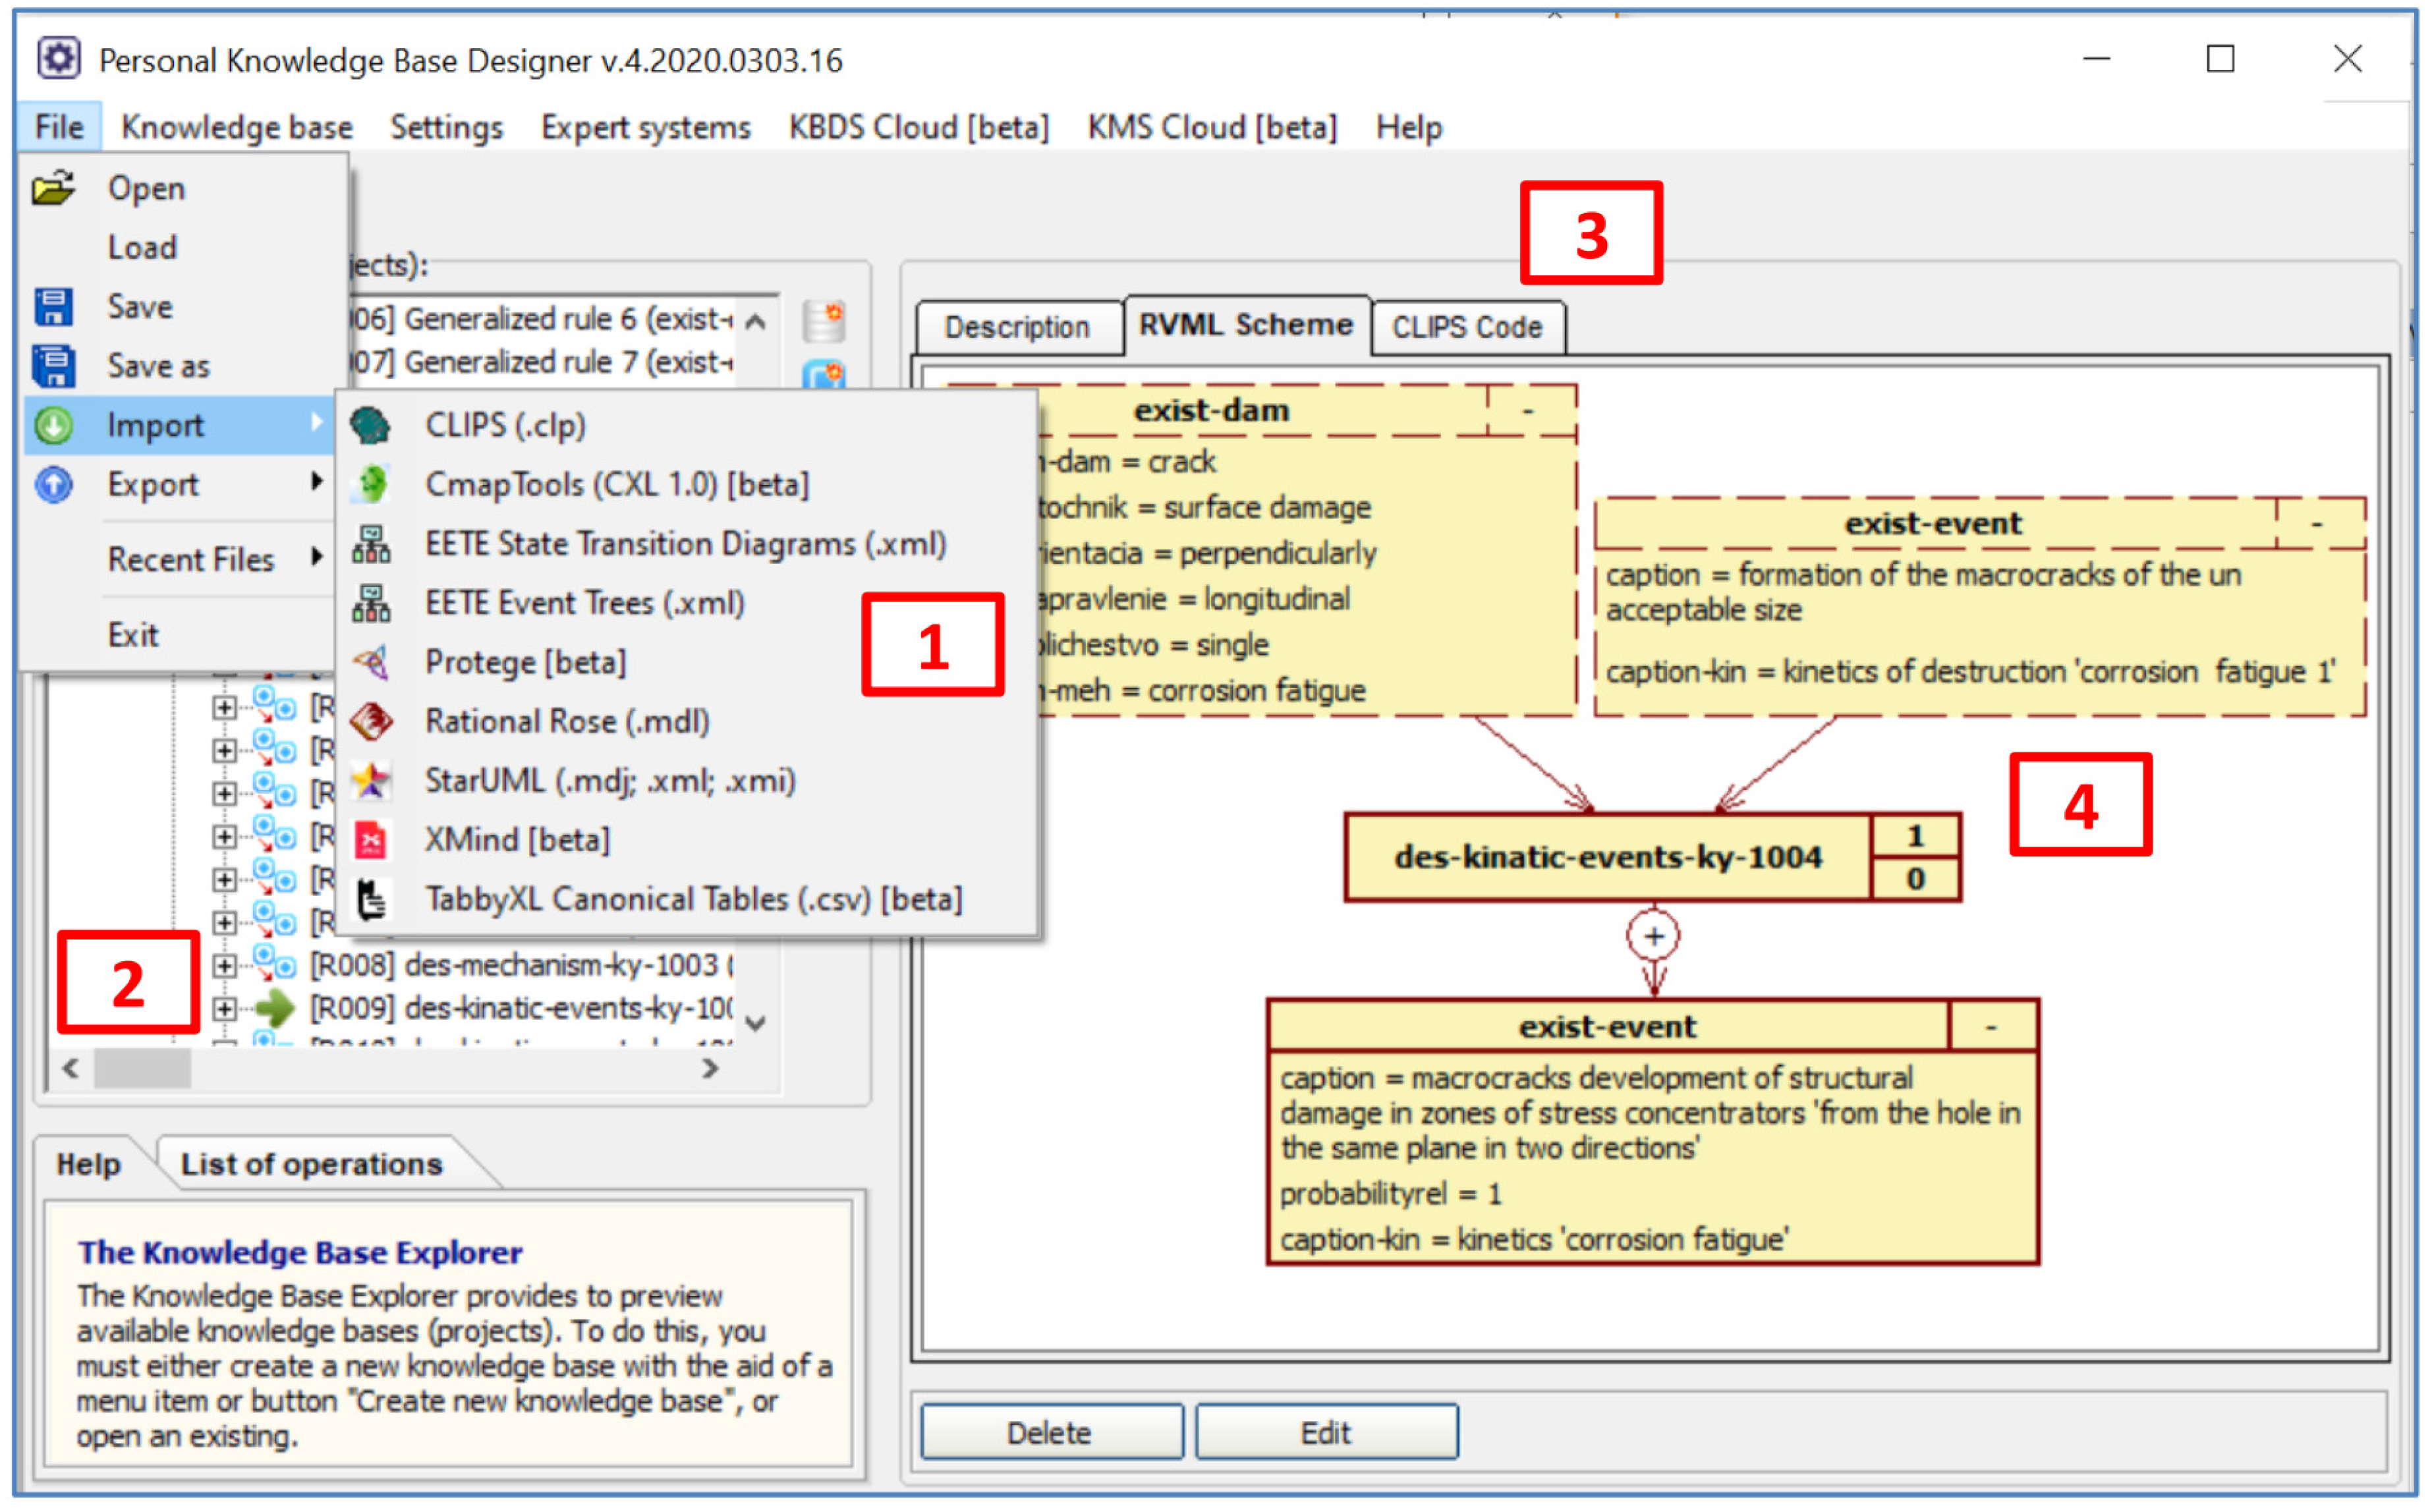Click the Save as floppy disk icon
This screenshot has width=2432, height=1512.
click(54, 366)
